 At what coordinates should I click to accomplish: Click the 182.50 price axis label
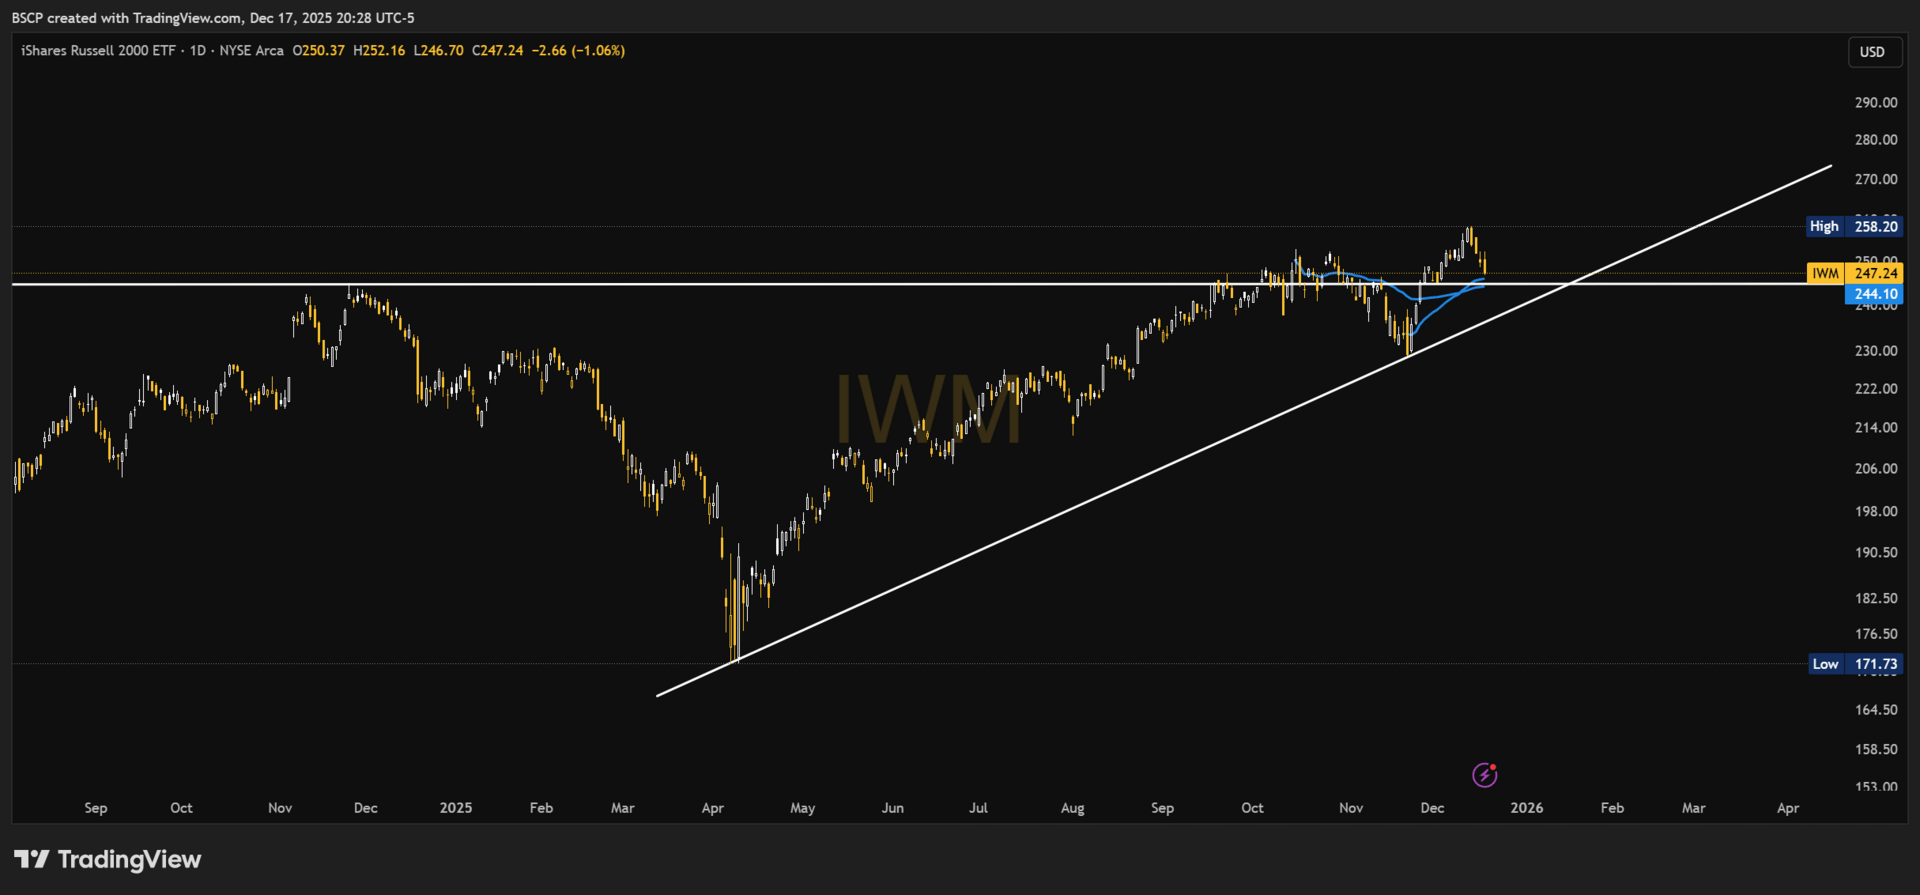[x=1876, y=599]
